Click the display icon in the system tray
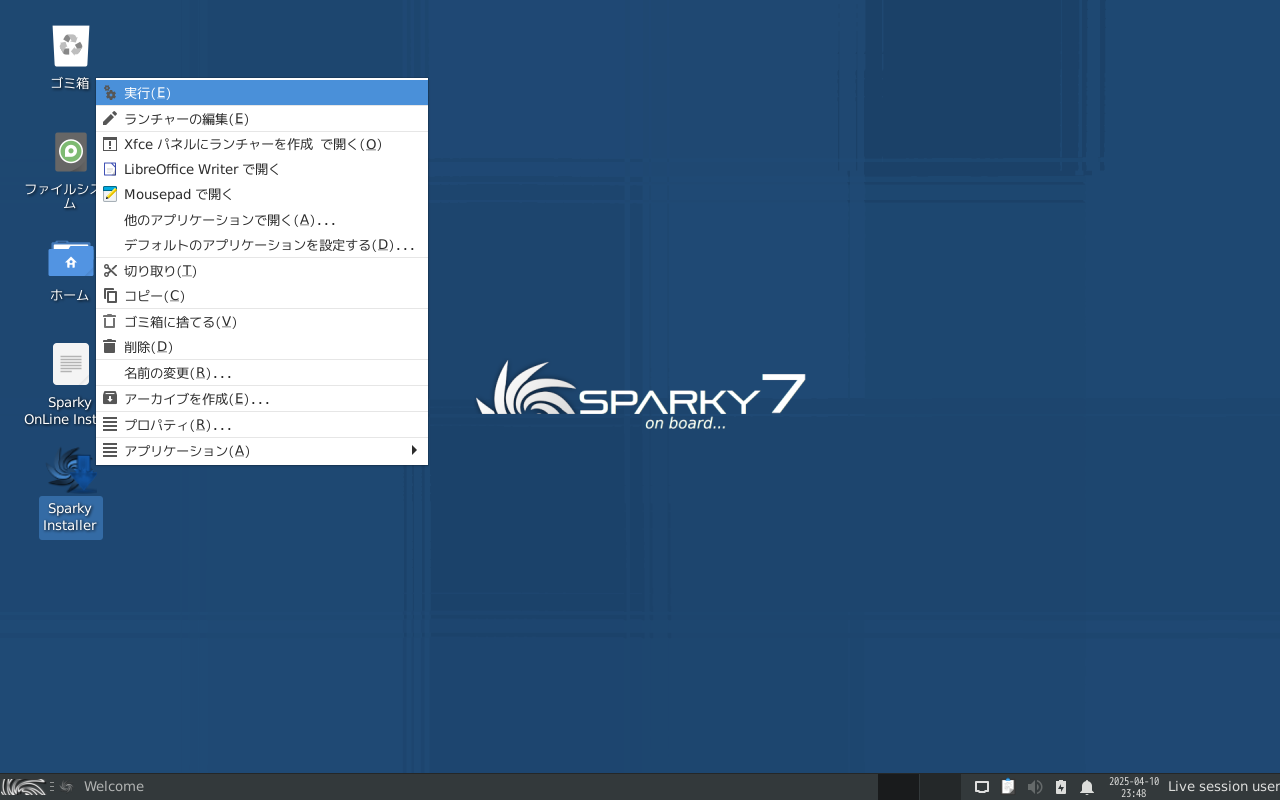Viewport: 1280px width, 800px height. 982,787
